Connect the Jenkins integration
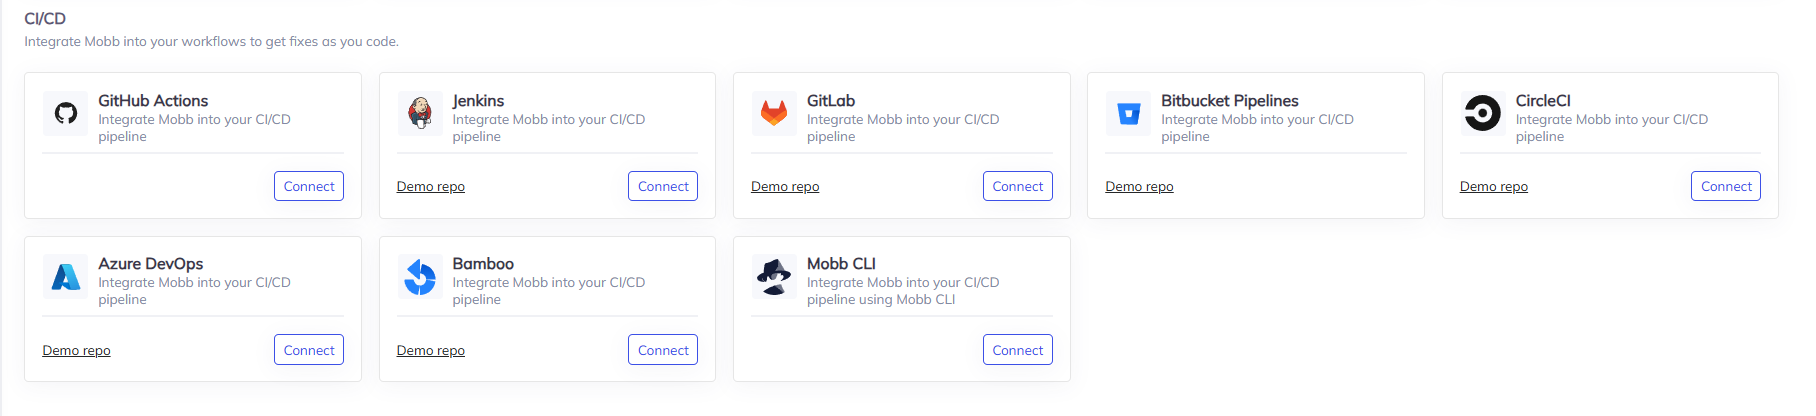 (x=663, y=186)
